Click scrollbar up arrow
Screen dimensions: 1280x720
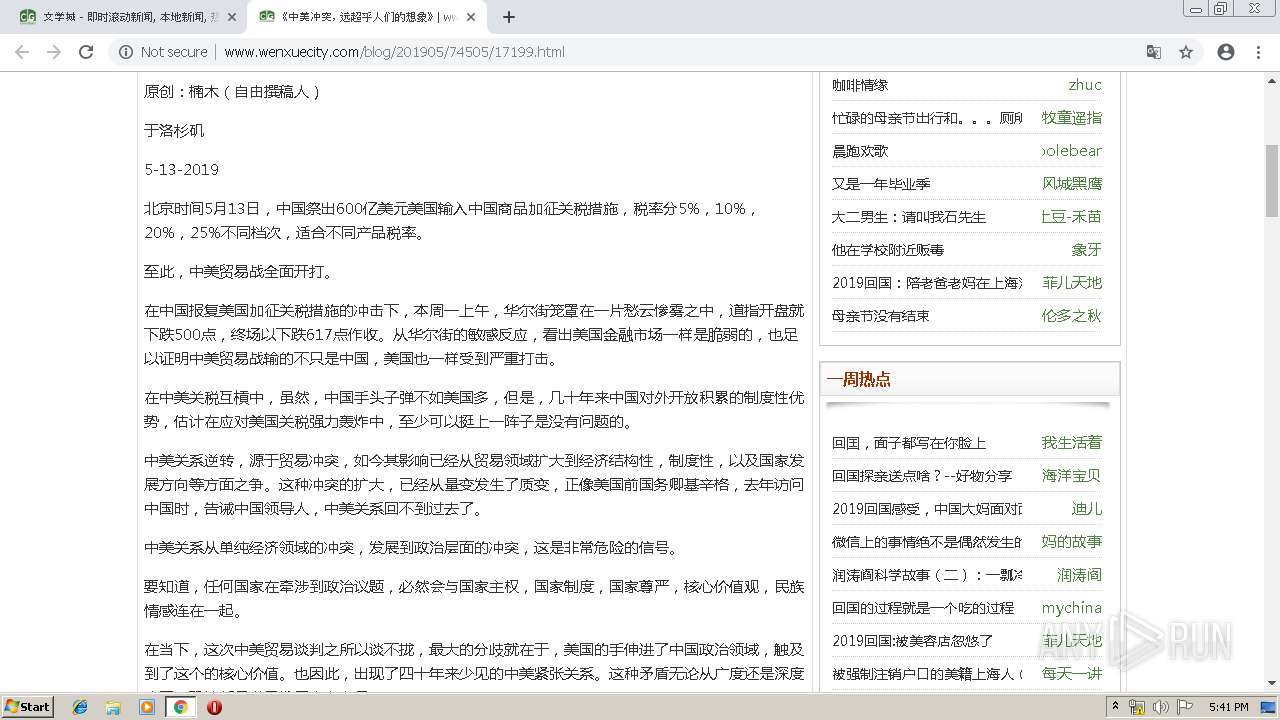pos(1272,79)
